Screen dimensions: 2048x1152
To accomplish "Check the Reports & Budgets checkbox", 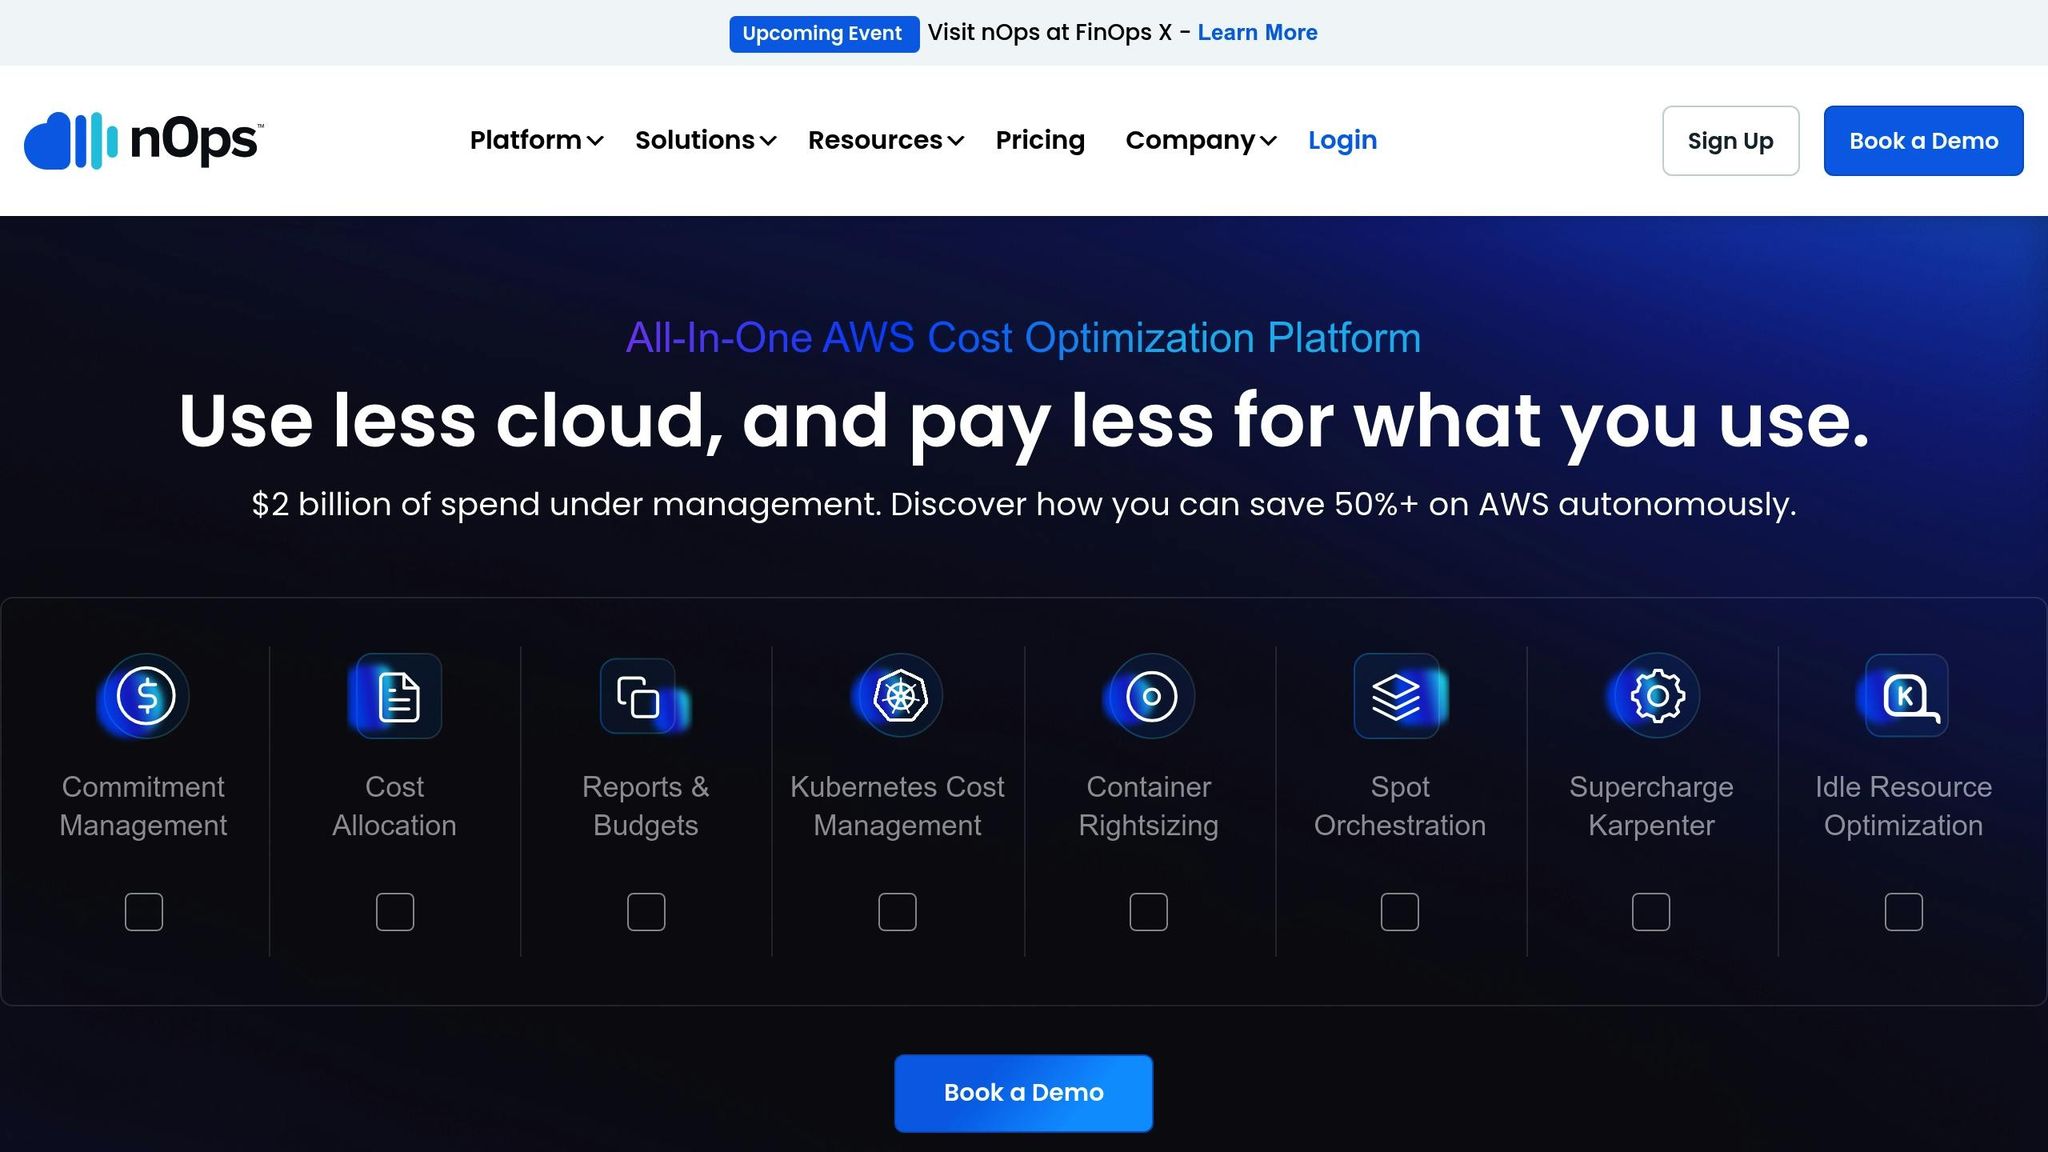I will coord(646,912).
